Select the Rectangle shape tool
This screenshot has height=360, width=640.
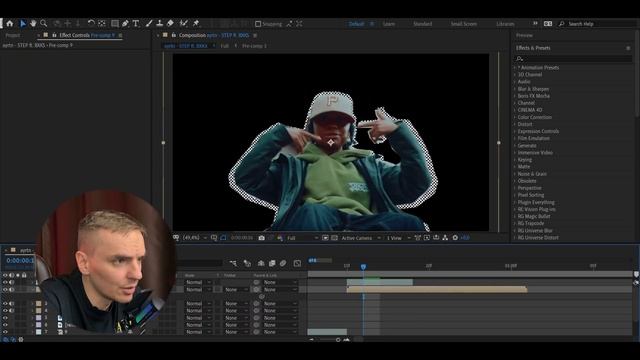[115, 24]
